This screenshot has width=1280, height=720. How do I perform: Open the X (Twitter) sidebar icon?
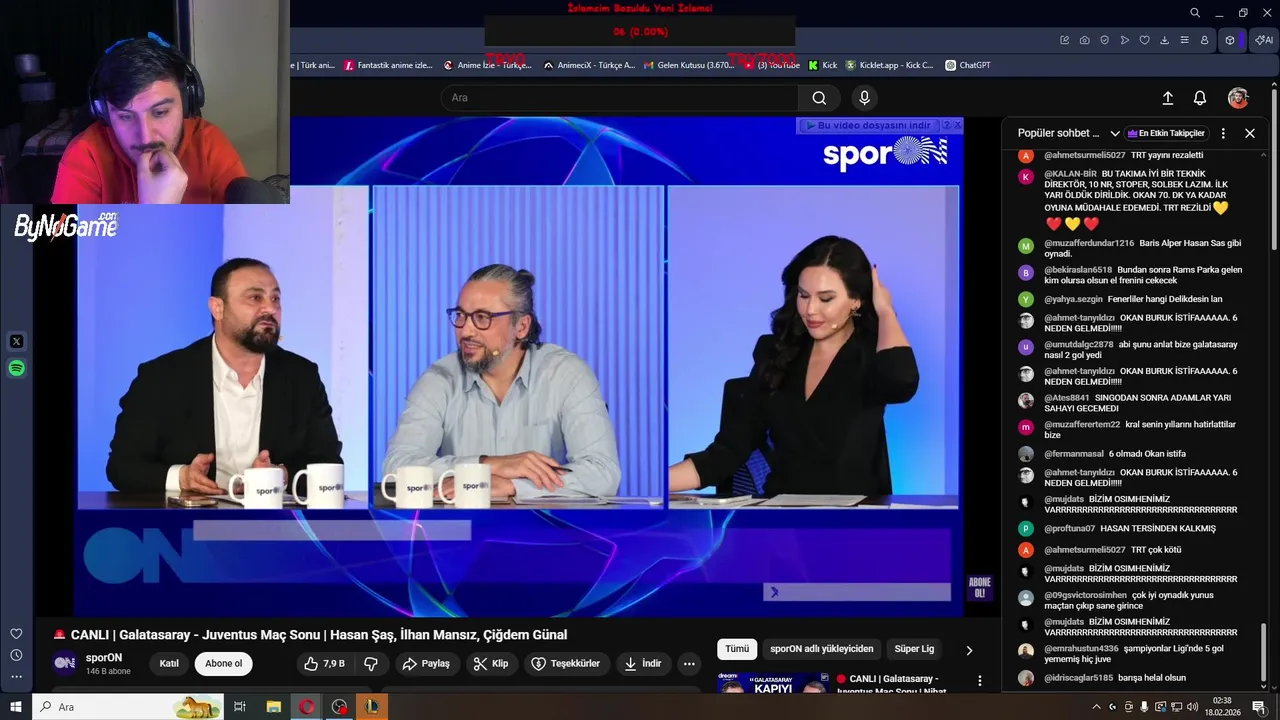coord(16,342)
